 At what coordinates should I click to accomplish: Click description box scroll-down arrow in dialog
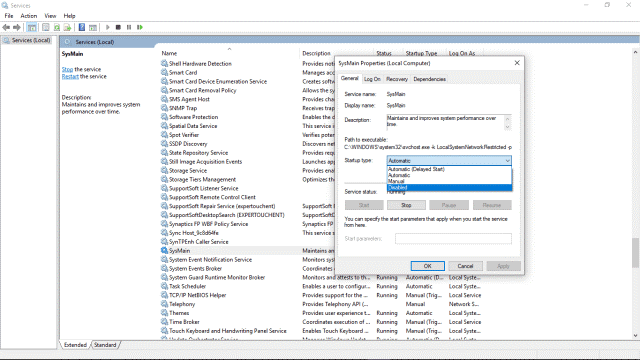507,127
